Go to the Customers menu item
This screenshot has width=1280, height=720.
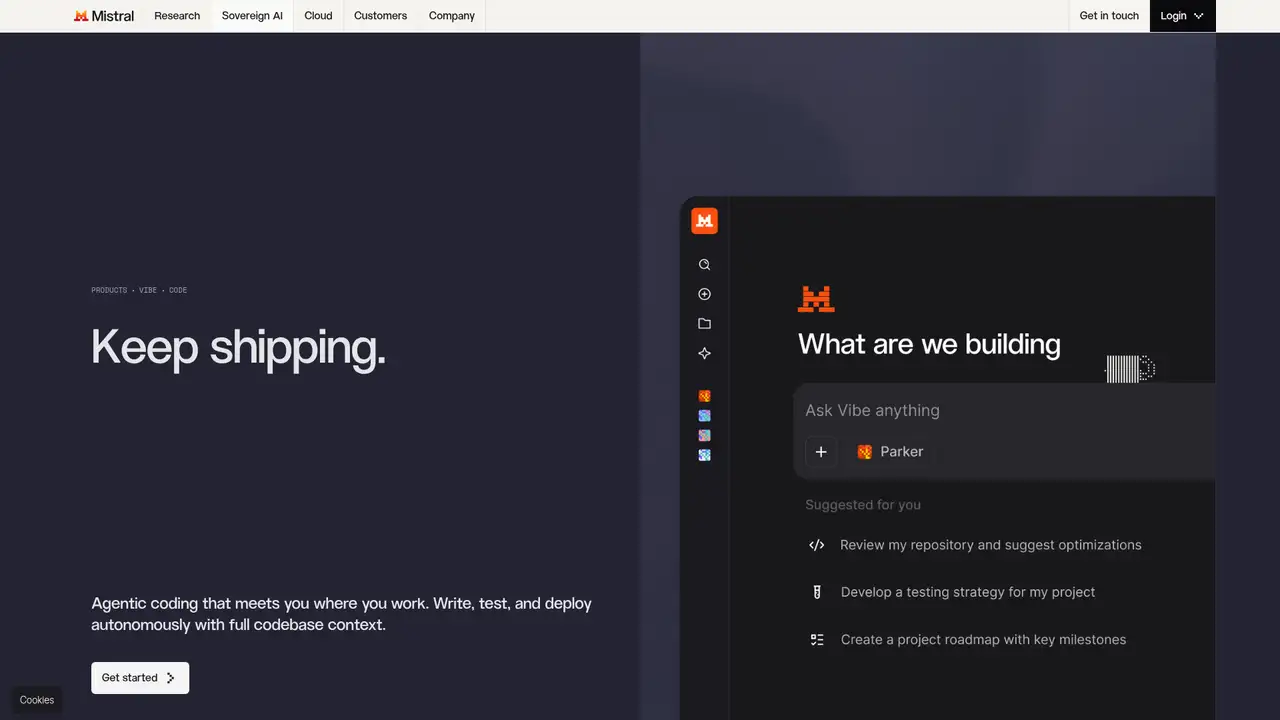click(380, 16)
